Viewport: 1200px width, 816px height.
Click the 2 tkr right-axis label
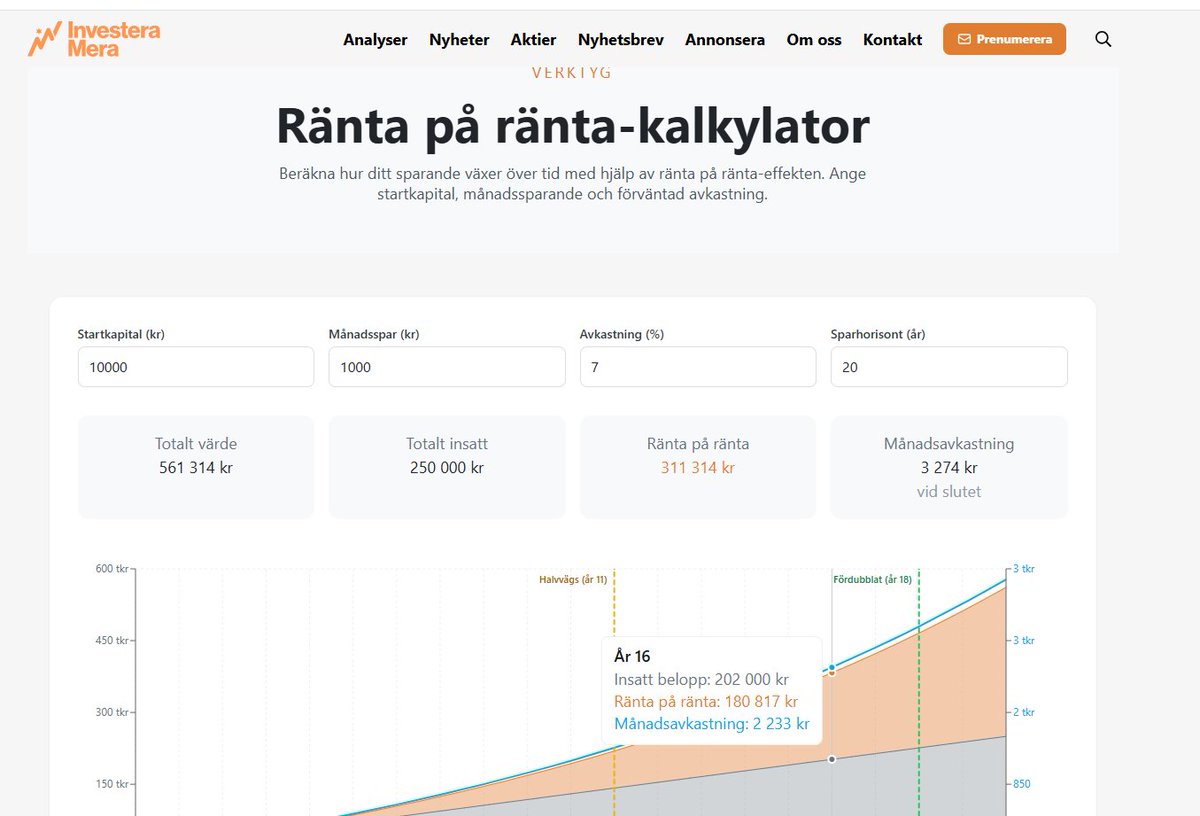pyautogui.click(x=1024, y=713)
